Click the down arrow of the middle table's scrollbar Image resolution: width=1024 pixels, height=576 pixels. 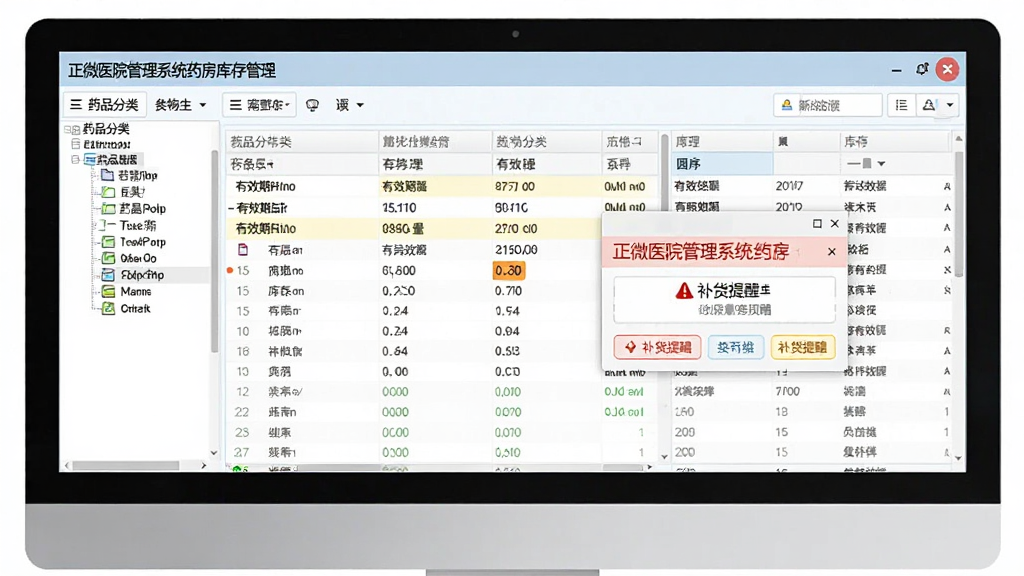[664, 456]
